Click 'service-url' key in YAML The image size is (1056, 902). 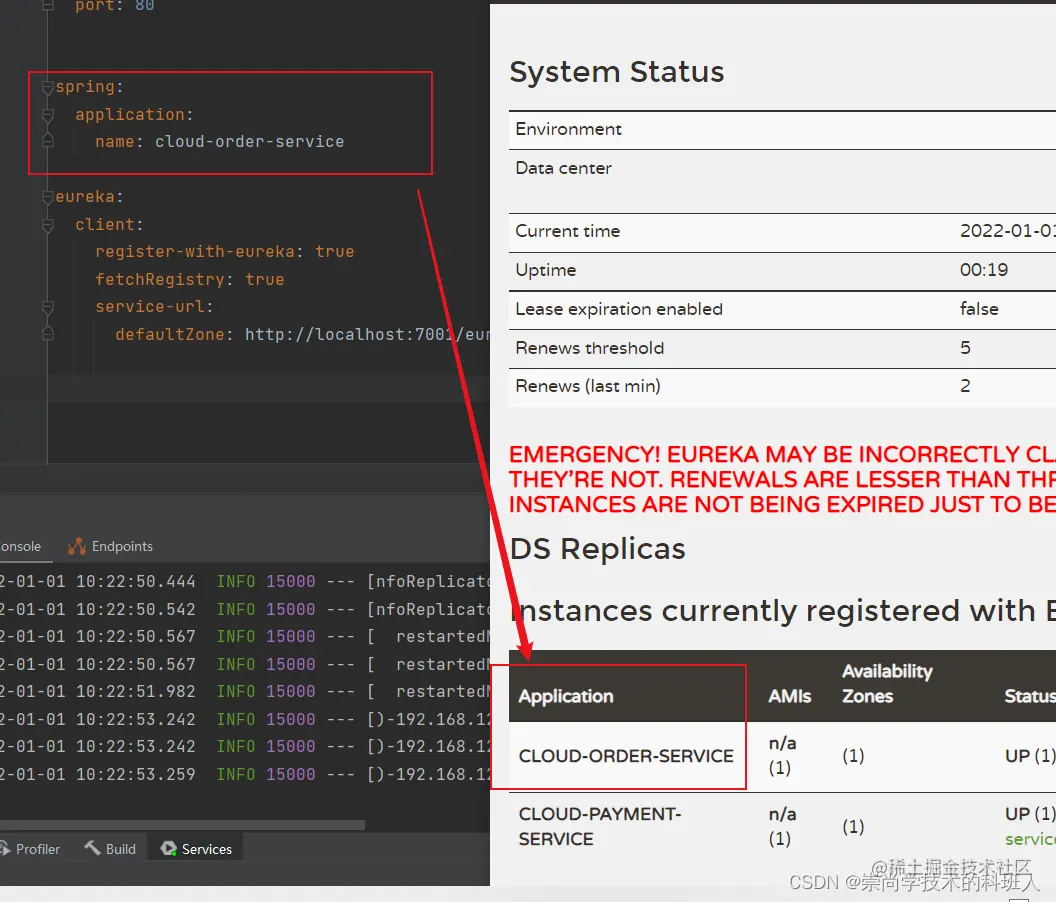click(x=150, y=307)
